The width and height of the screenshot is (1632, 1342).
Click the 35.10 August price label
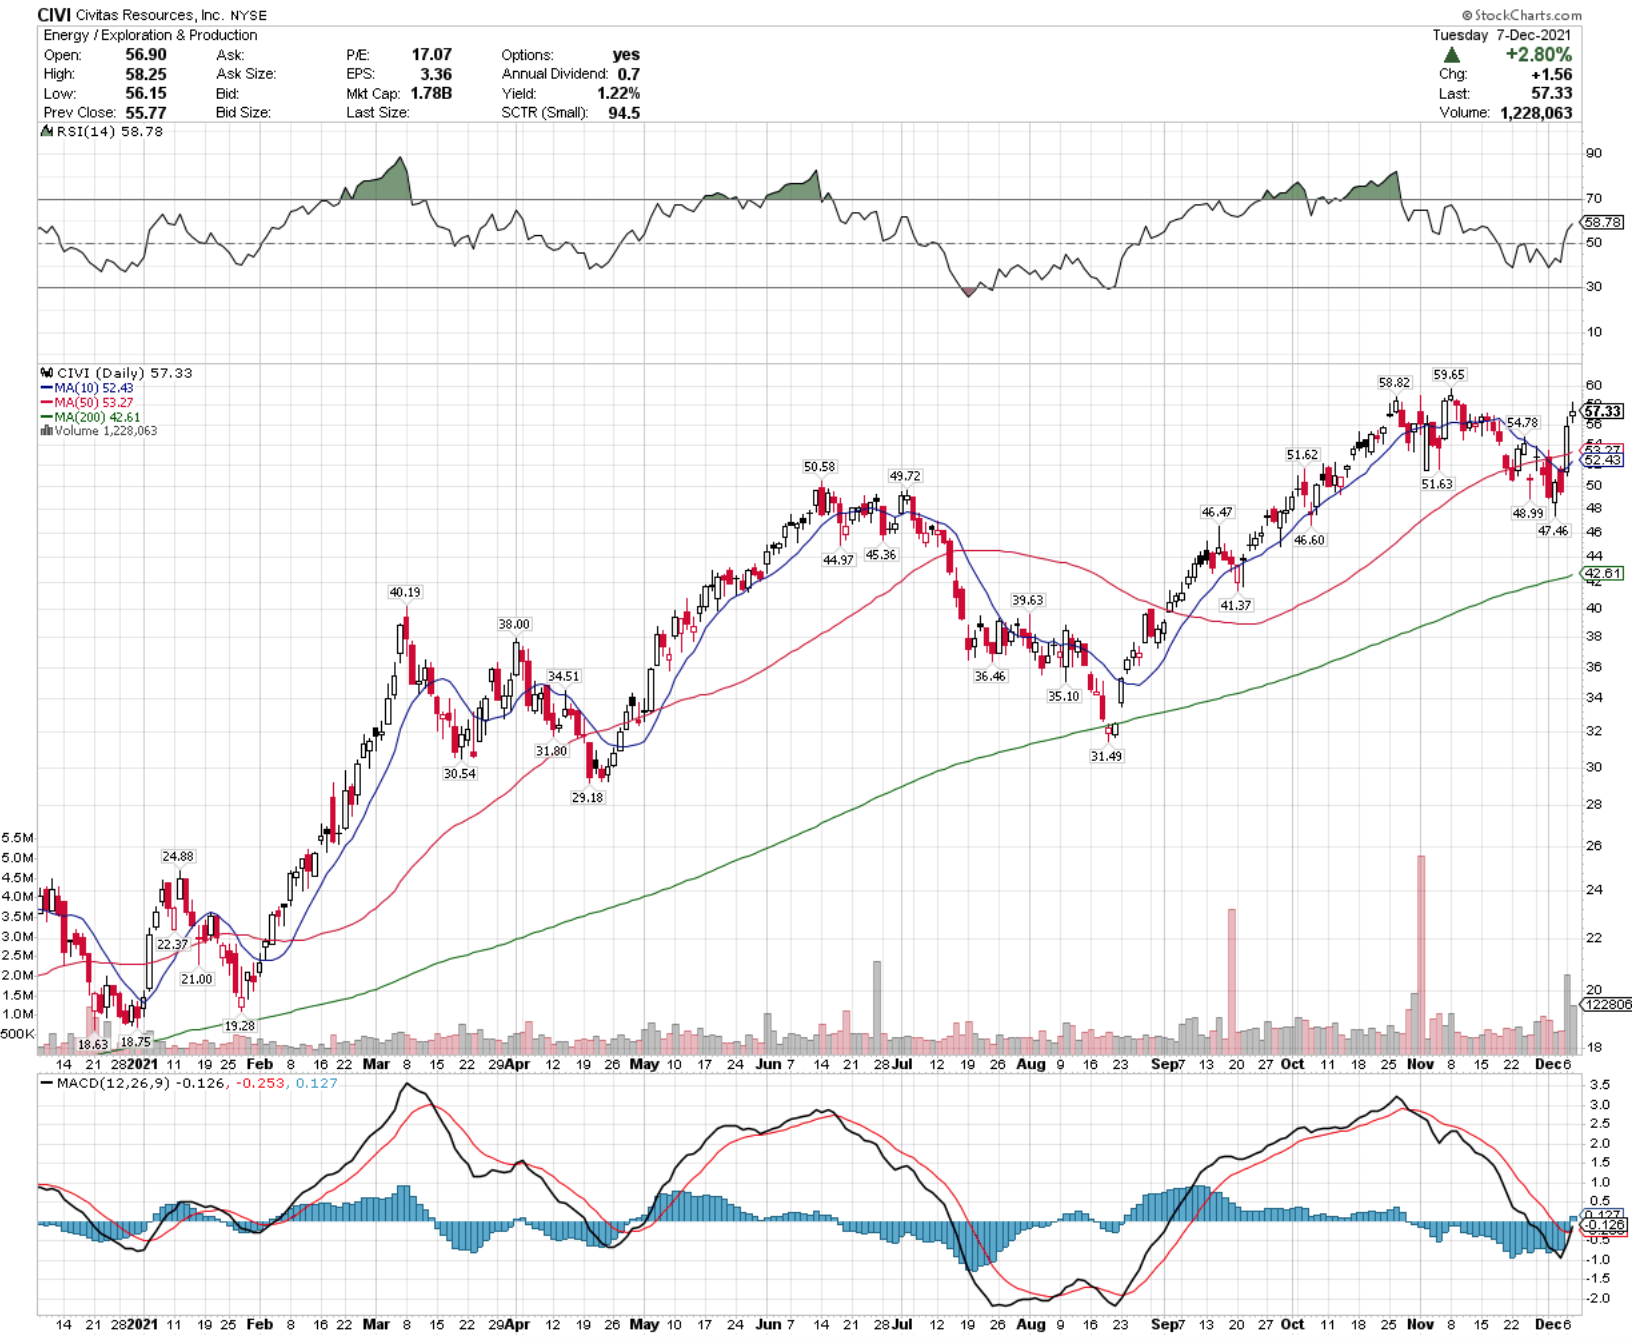(x=1064, y=697)
